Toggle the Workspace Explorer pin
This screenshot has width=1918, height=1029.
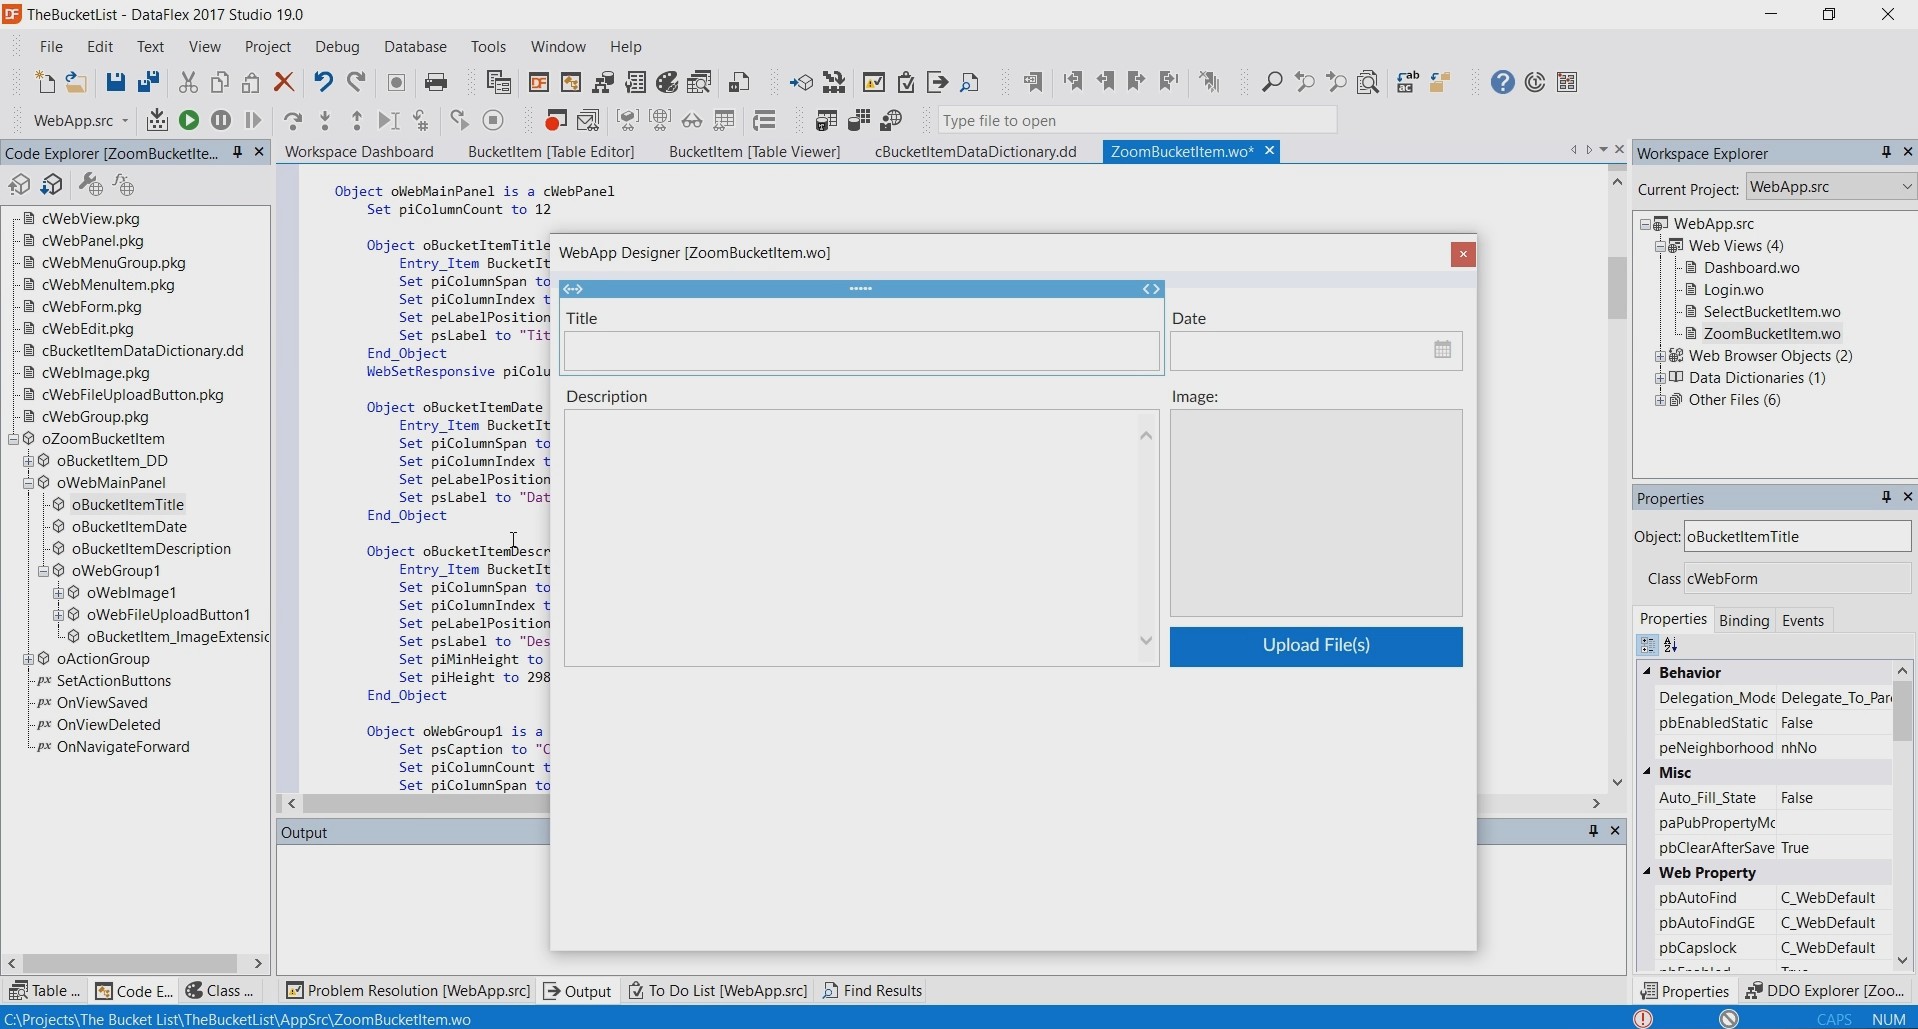[1886, 153]
